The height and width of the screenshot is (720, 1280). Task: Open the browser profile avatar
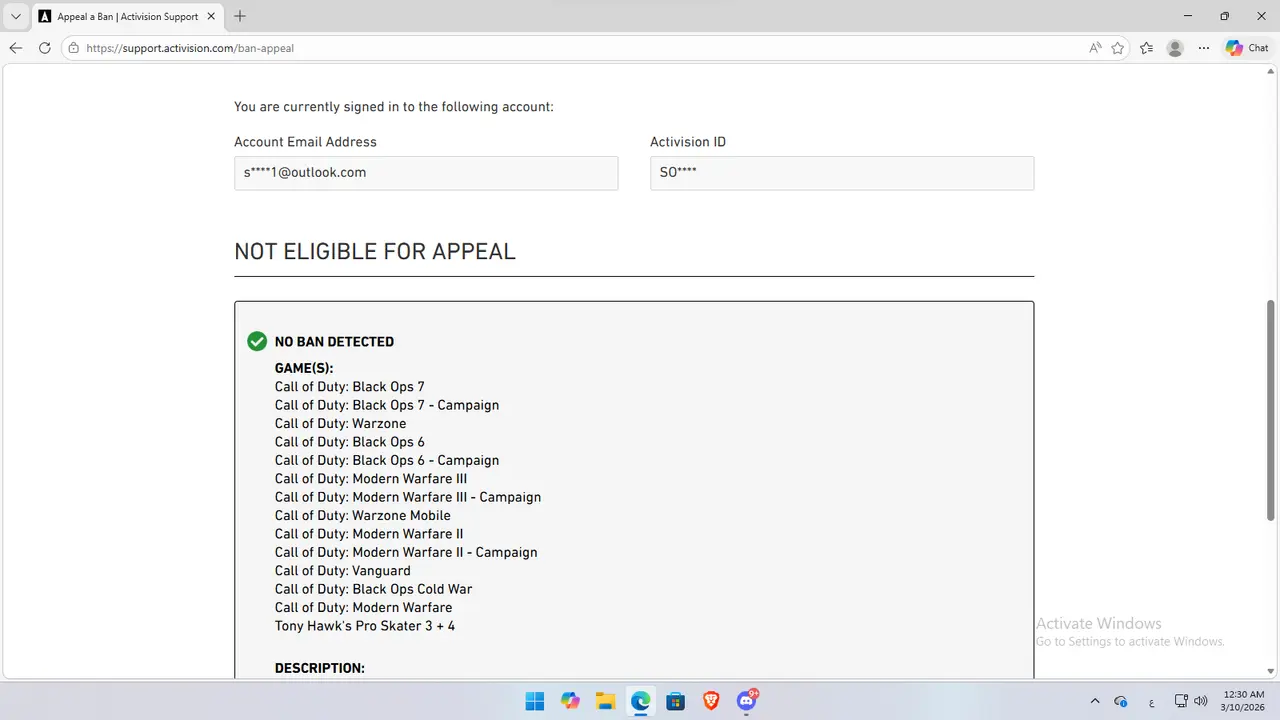[1175, 48]
